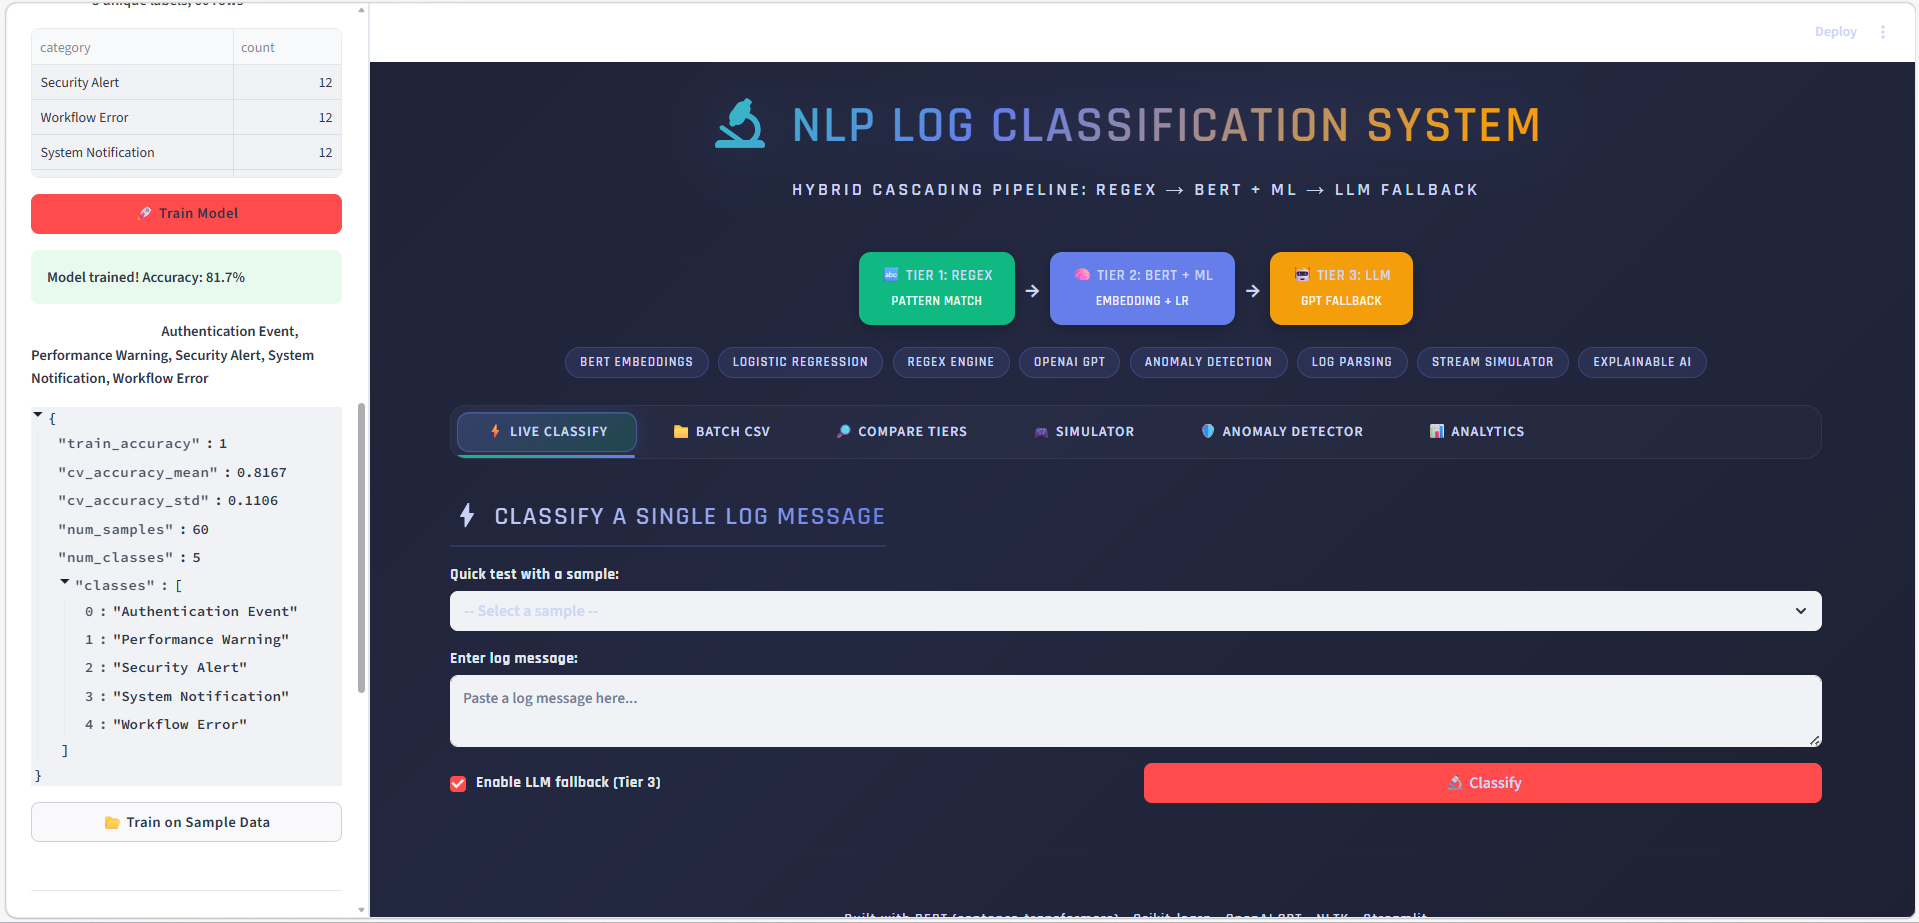
Task: Click the lightning bolt beside Classify heading
Action: (x=467, y=516)
